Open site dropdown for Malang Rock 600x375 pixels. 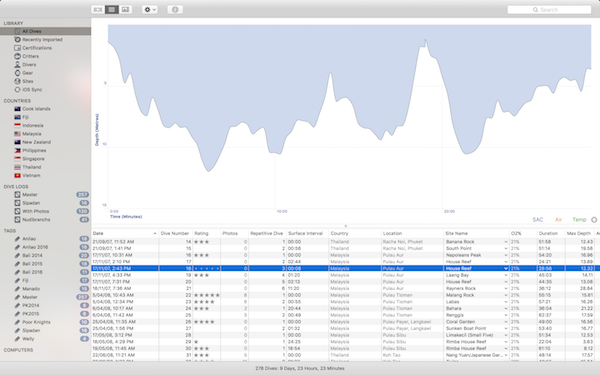click(x=505, y=295)
